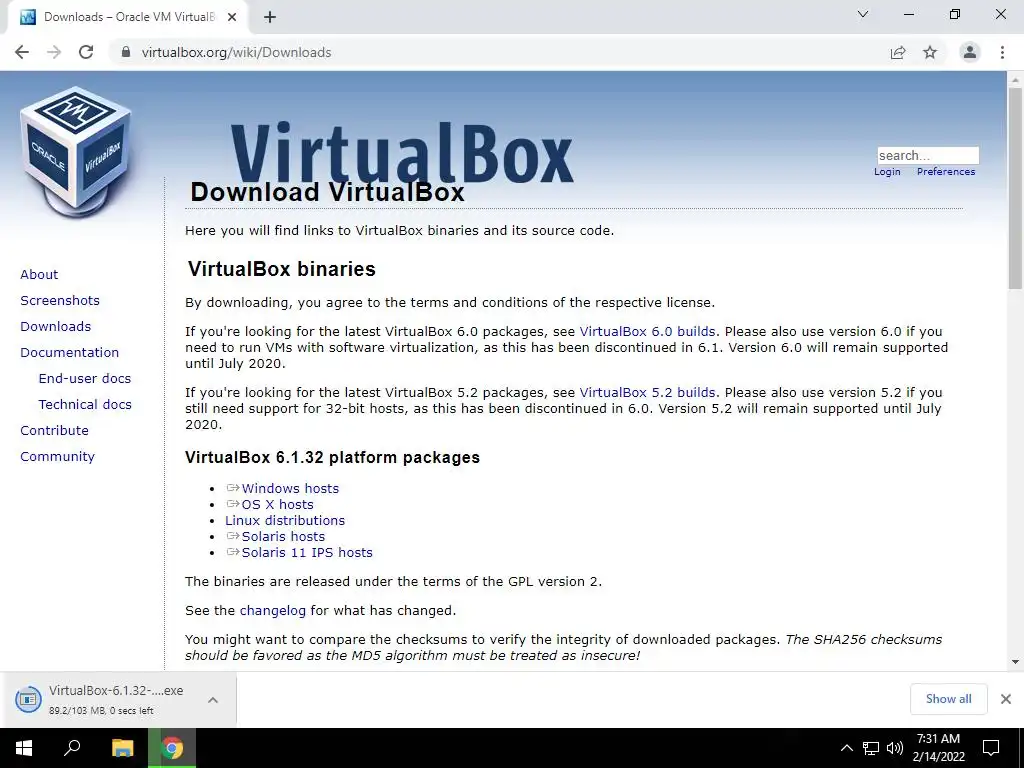Show hidden system tray icons

pyautogui.click(x=846, y=748)
